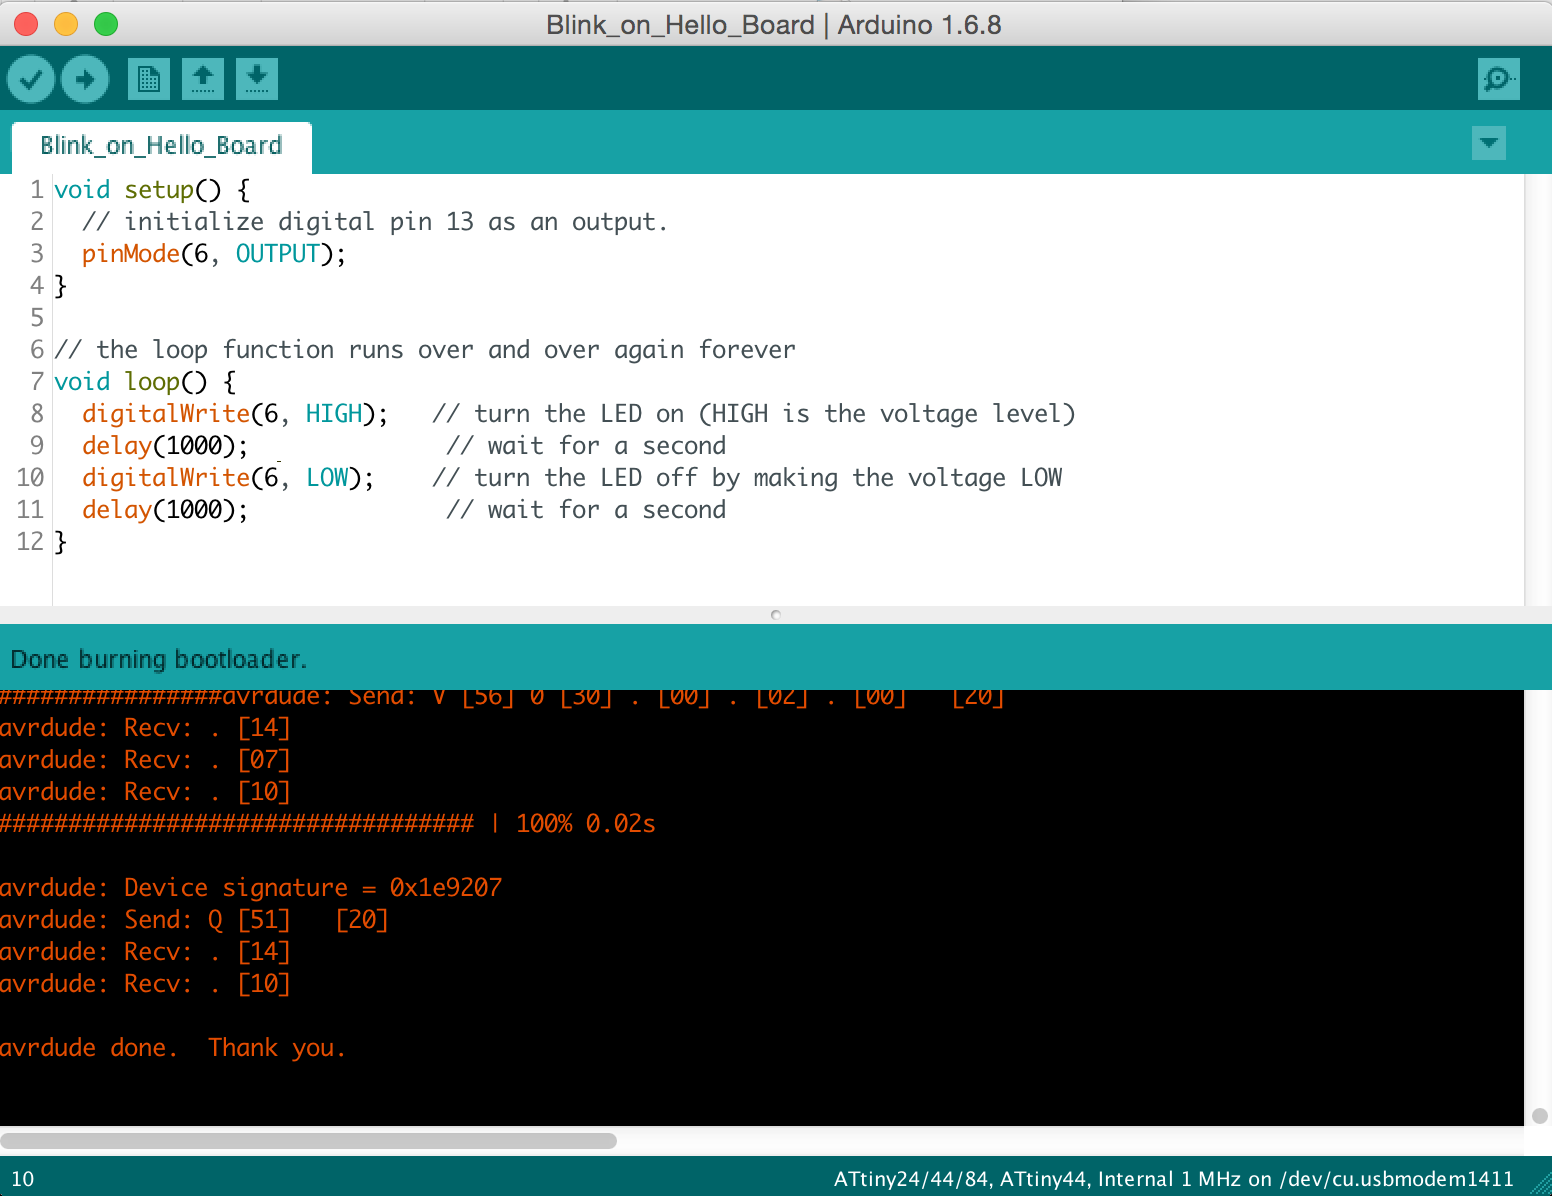
Task: Select the Blink_on_Hello_Board tab
Action: (x=161, y=146)
